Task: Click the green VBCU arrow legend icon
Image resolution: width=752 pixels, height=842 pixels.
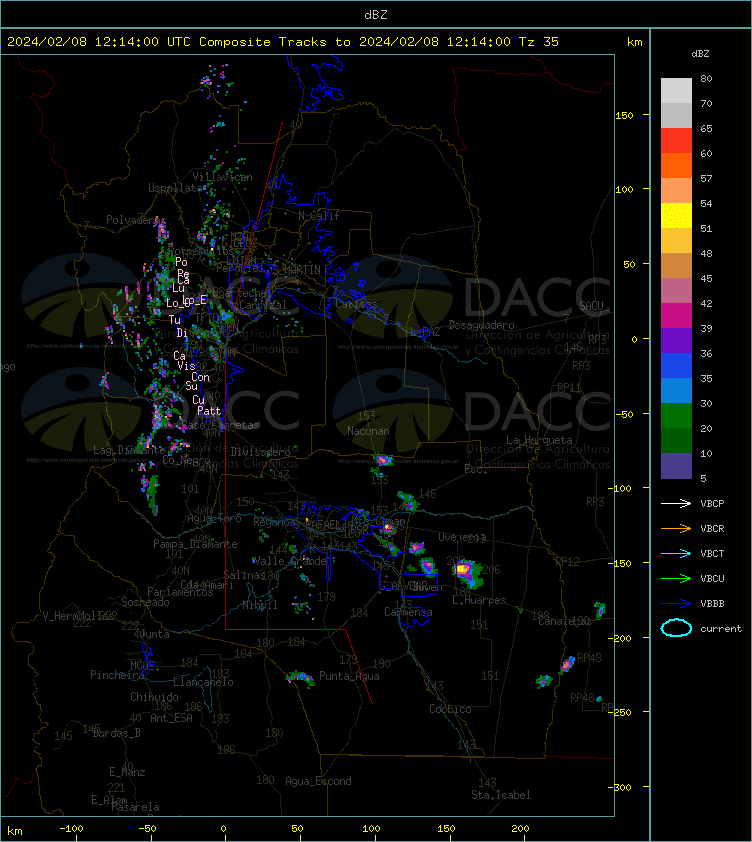Action: [x=676, y=578]
